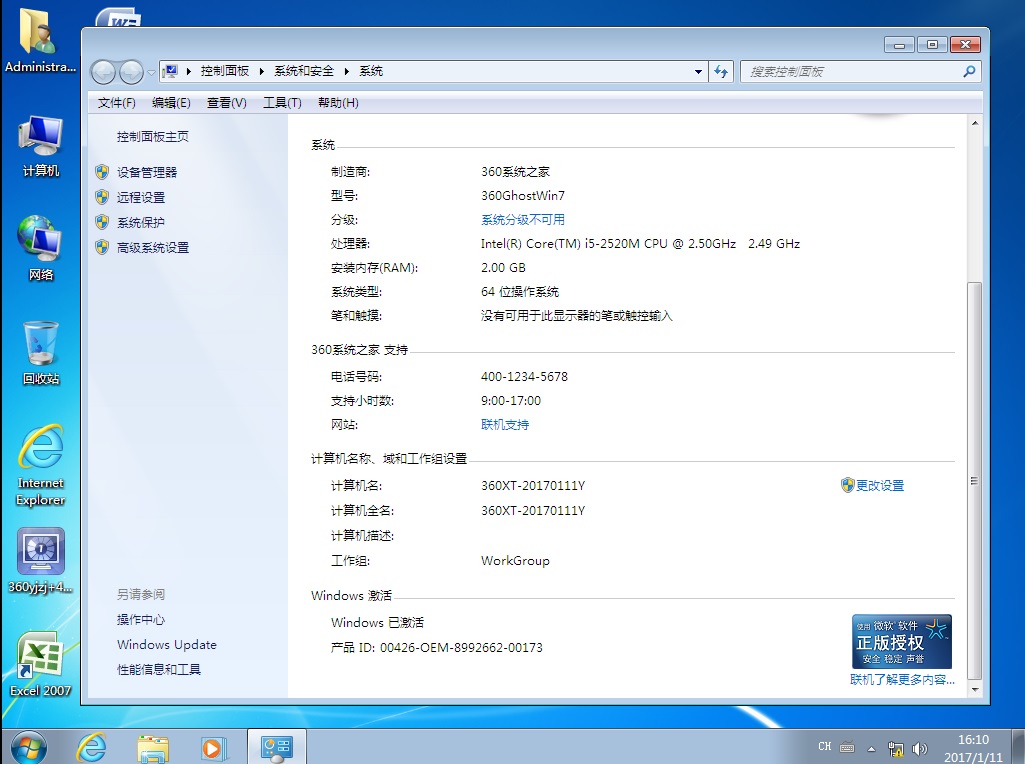Open the Recycle Bin desktop icon
The height and width of the screenshot is (764, 1025).
[41, 352]
